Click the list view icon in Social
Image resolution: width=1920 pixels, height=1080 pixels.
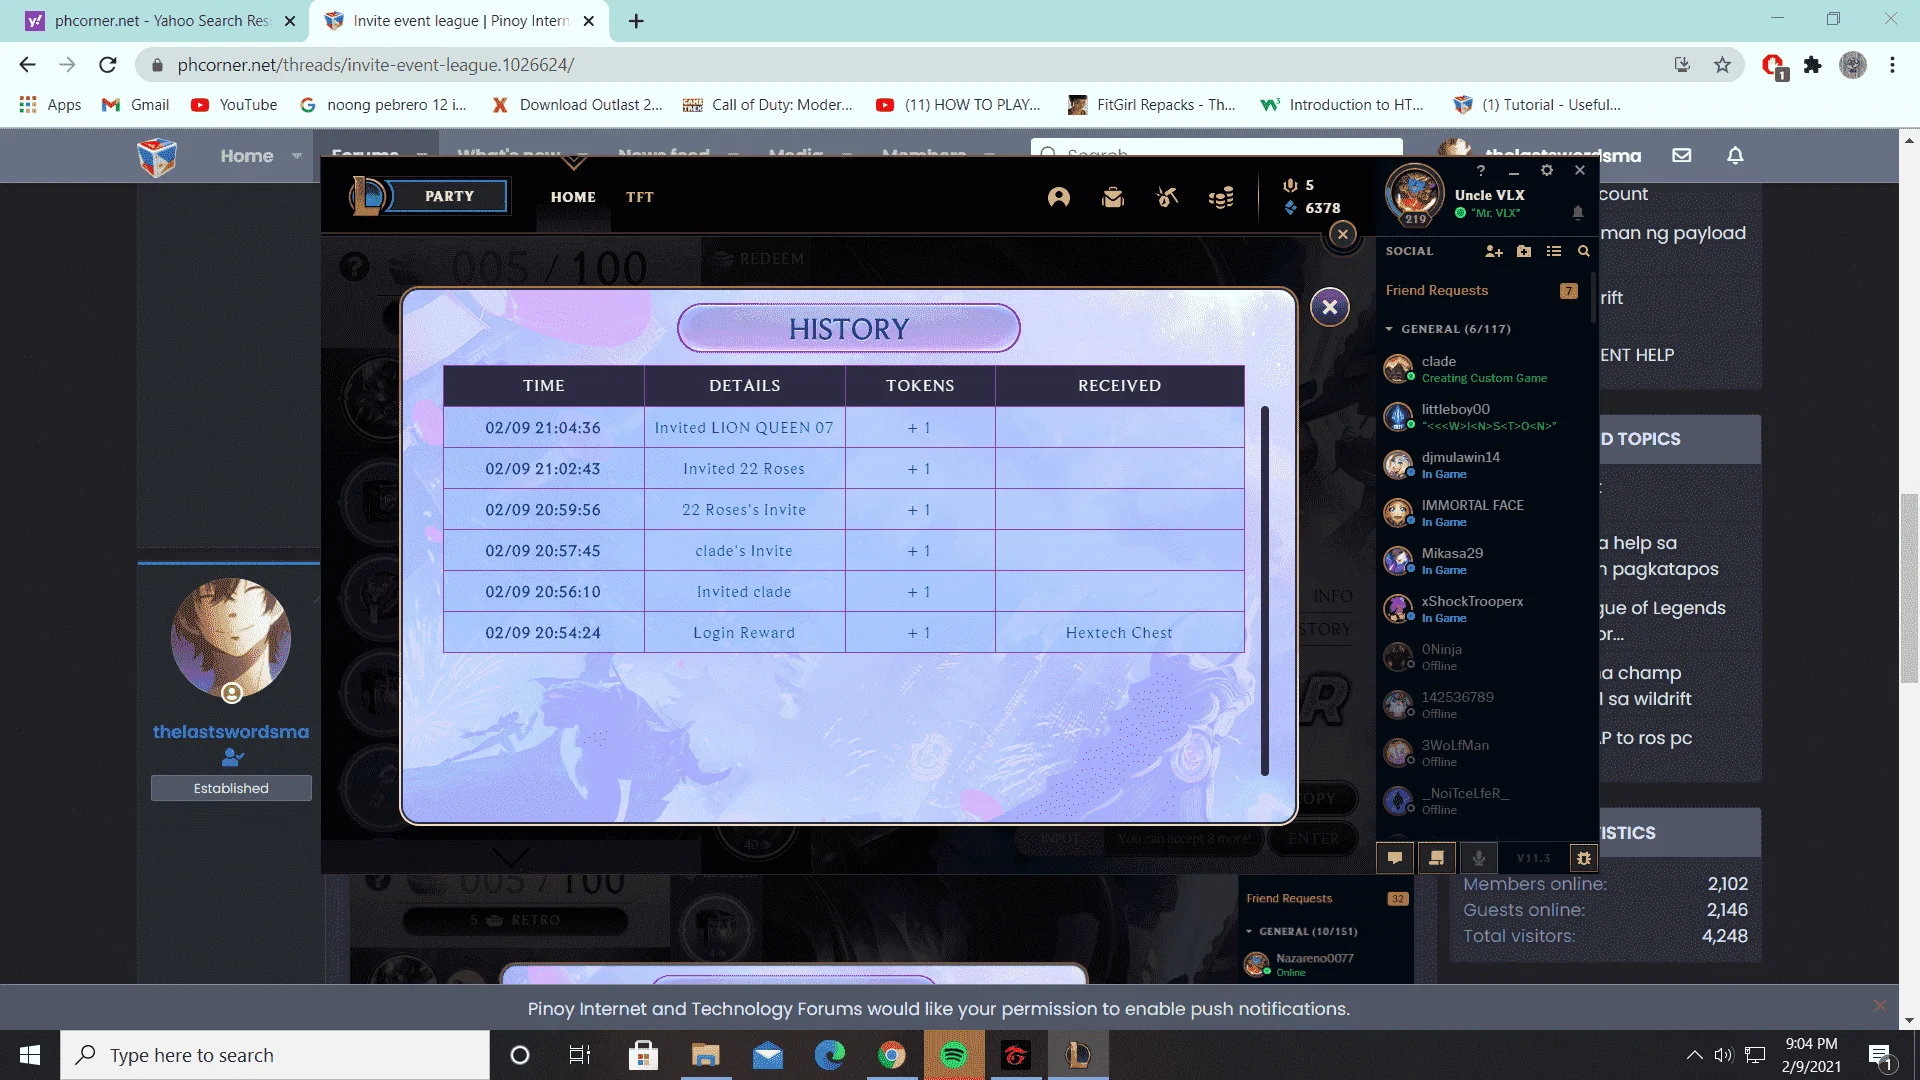(1554, 251)
